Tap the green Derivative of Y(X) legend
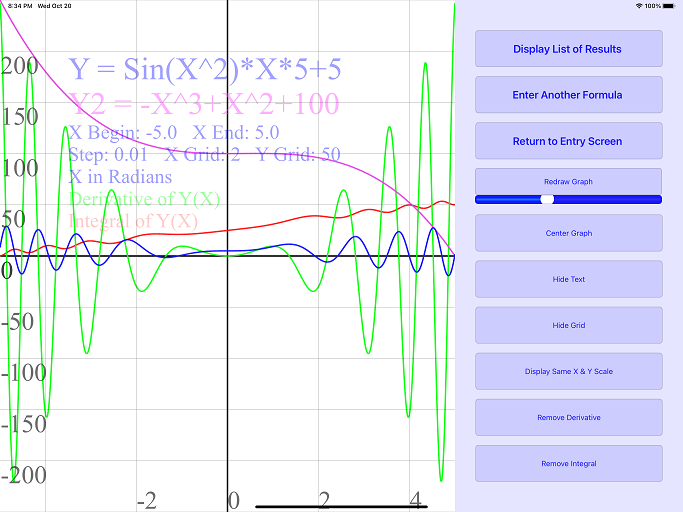Screen dimensions: 683x512 click(145, 199)
